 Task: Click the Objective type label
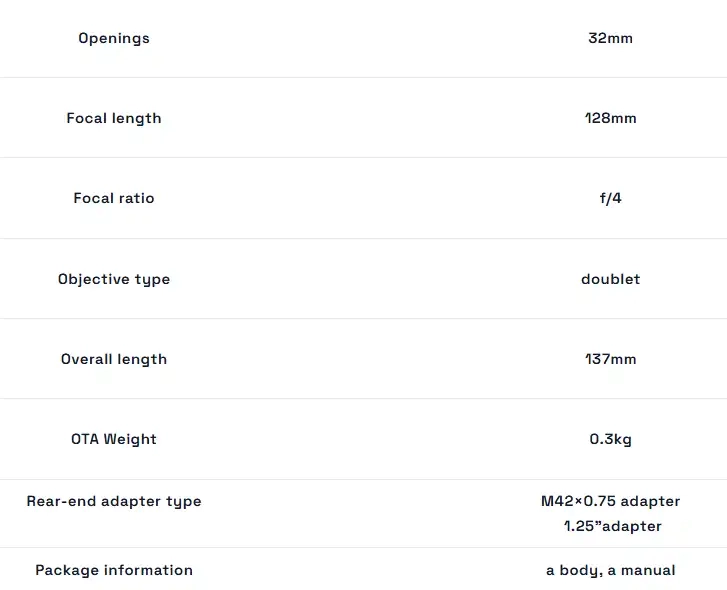point(114,279)
